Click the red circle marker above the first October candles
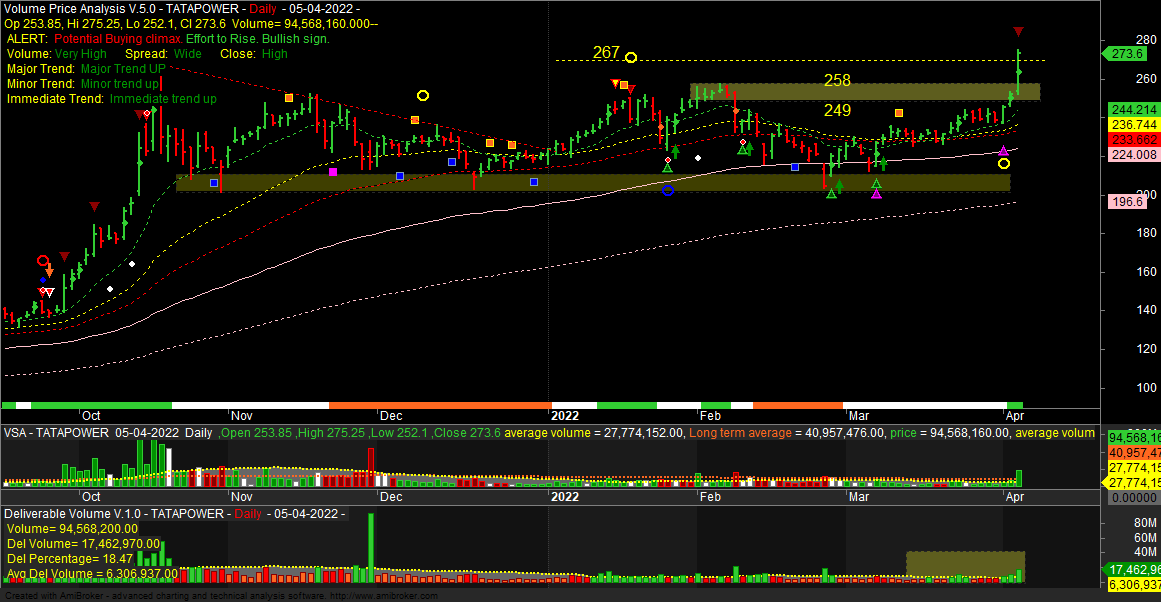 click(43, 261)
